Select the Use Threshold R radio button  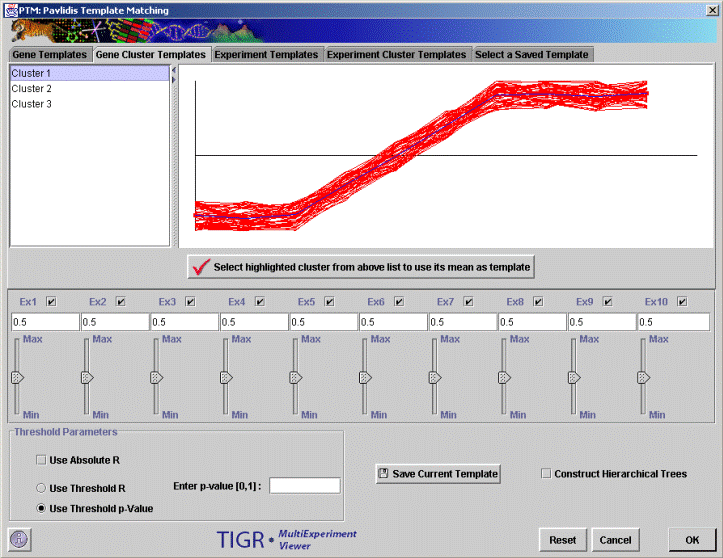tap(42, 488)
